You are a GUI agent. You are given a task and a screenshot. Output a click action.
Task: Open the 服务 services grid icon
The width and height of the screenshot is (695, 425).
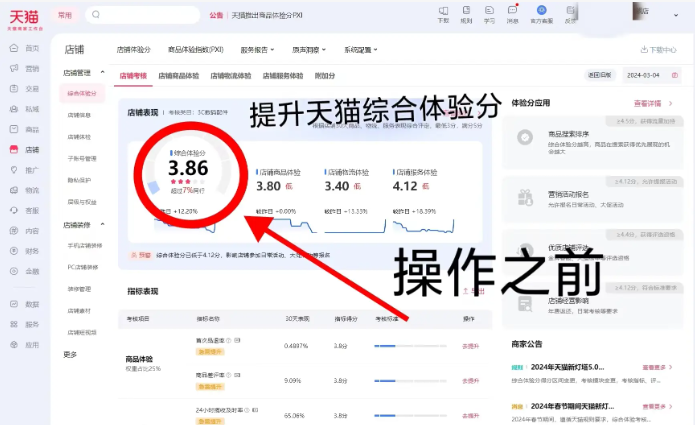pyautogui.click(x=14, y=324)
